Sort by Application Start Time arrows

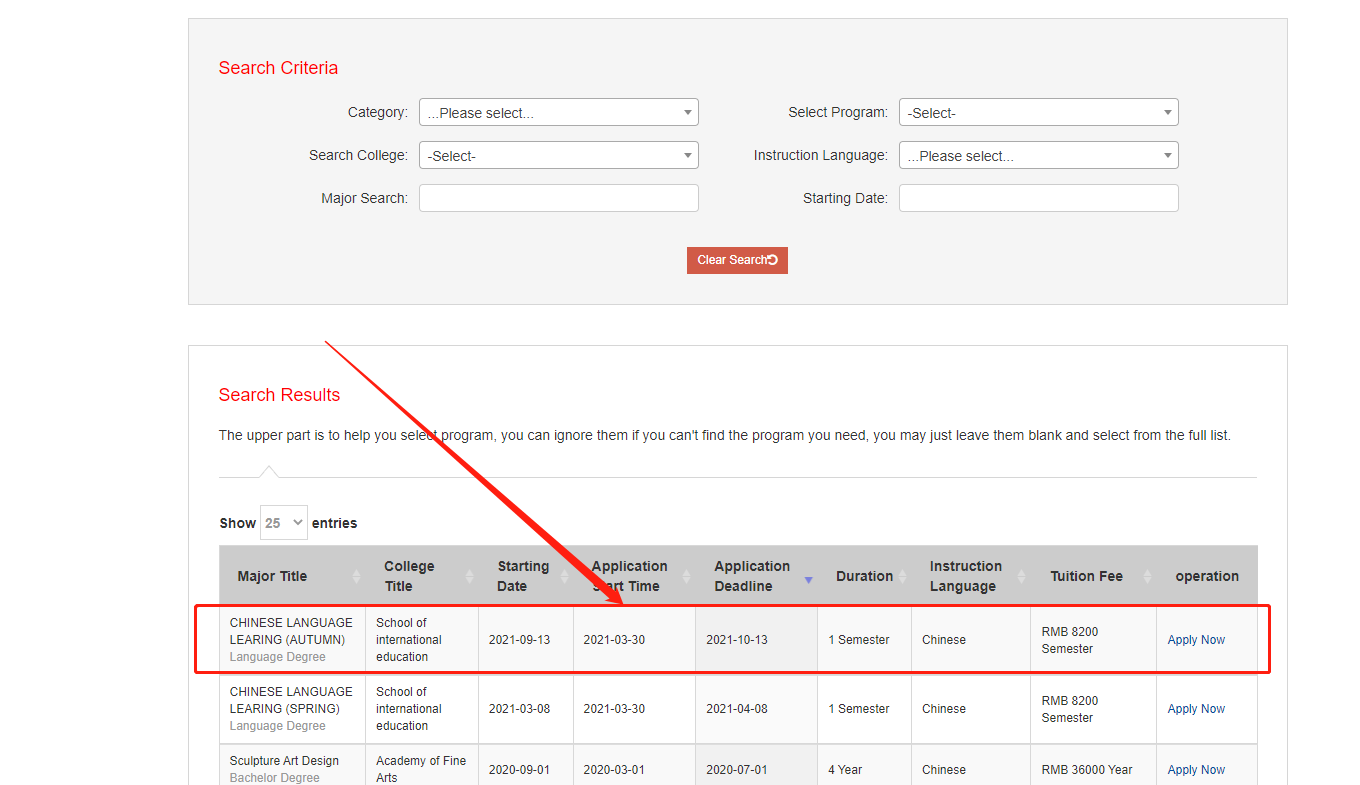tap(686, 577)
